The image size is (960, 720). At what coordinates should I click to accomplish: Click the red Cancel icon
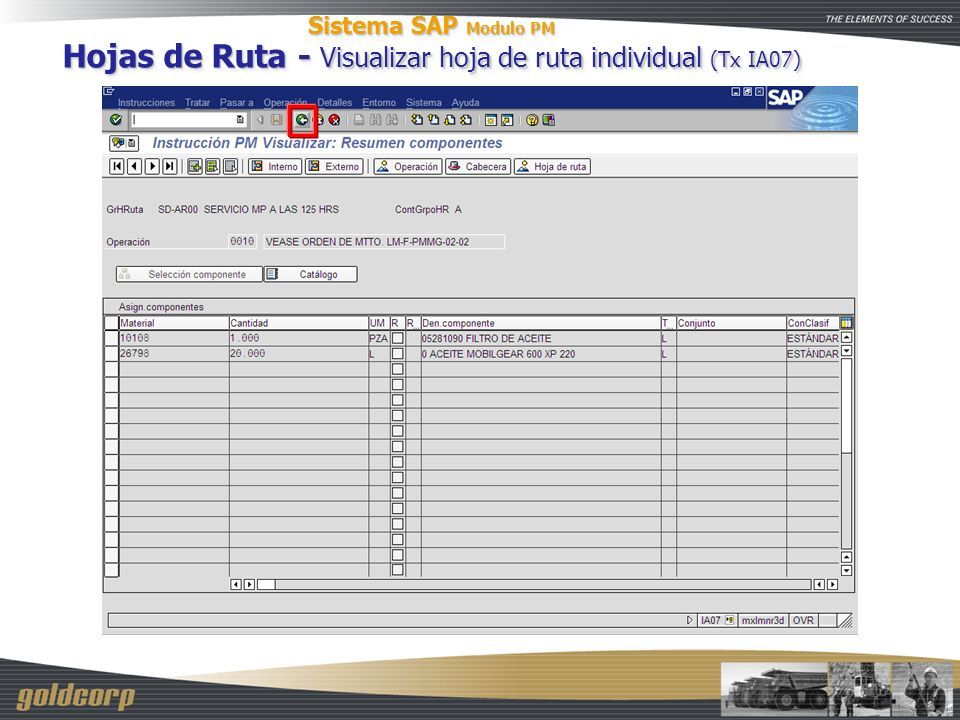(334, 120)
